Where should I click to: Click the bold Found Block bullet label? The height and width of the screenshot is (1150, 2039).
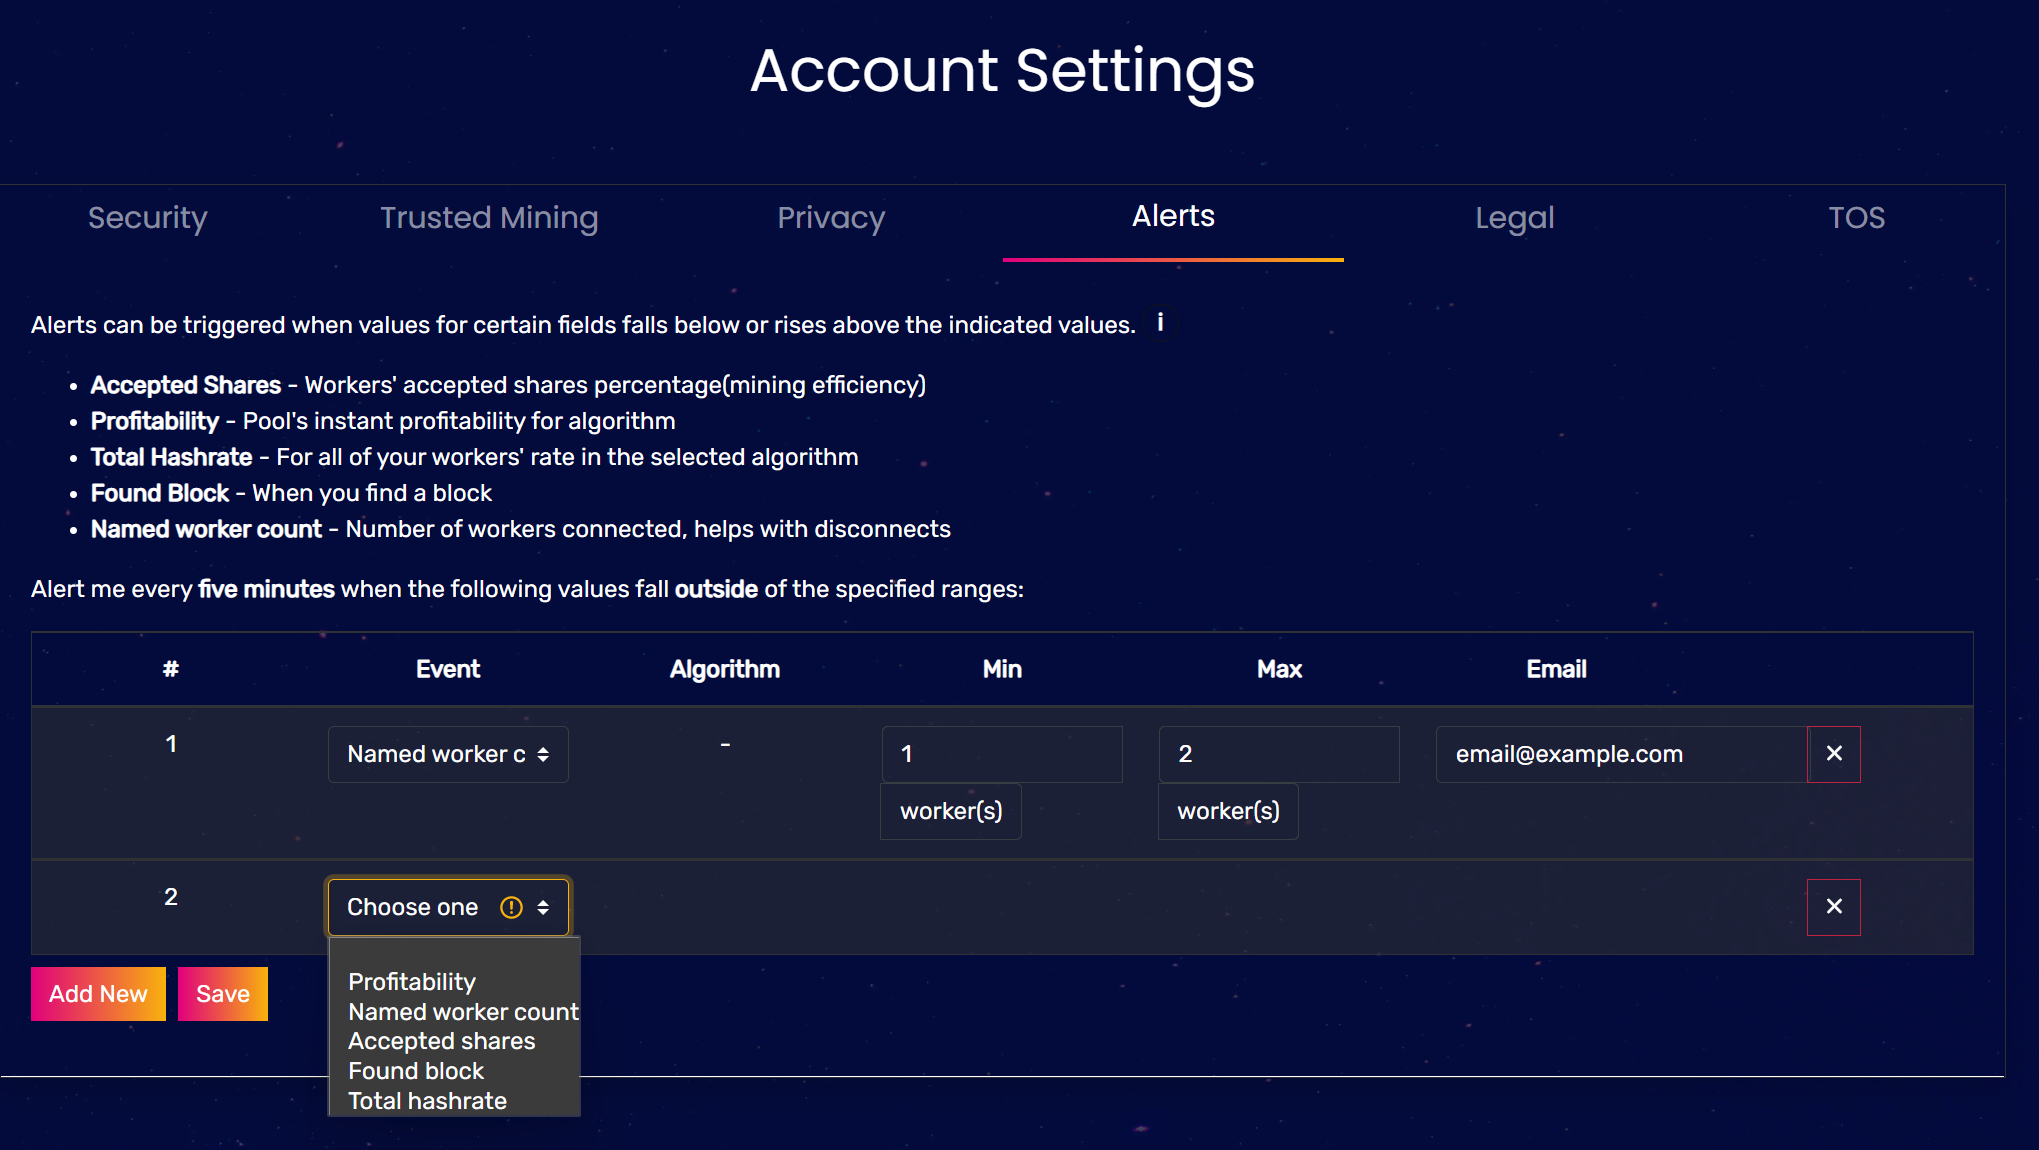[160, 493]
